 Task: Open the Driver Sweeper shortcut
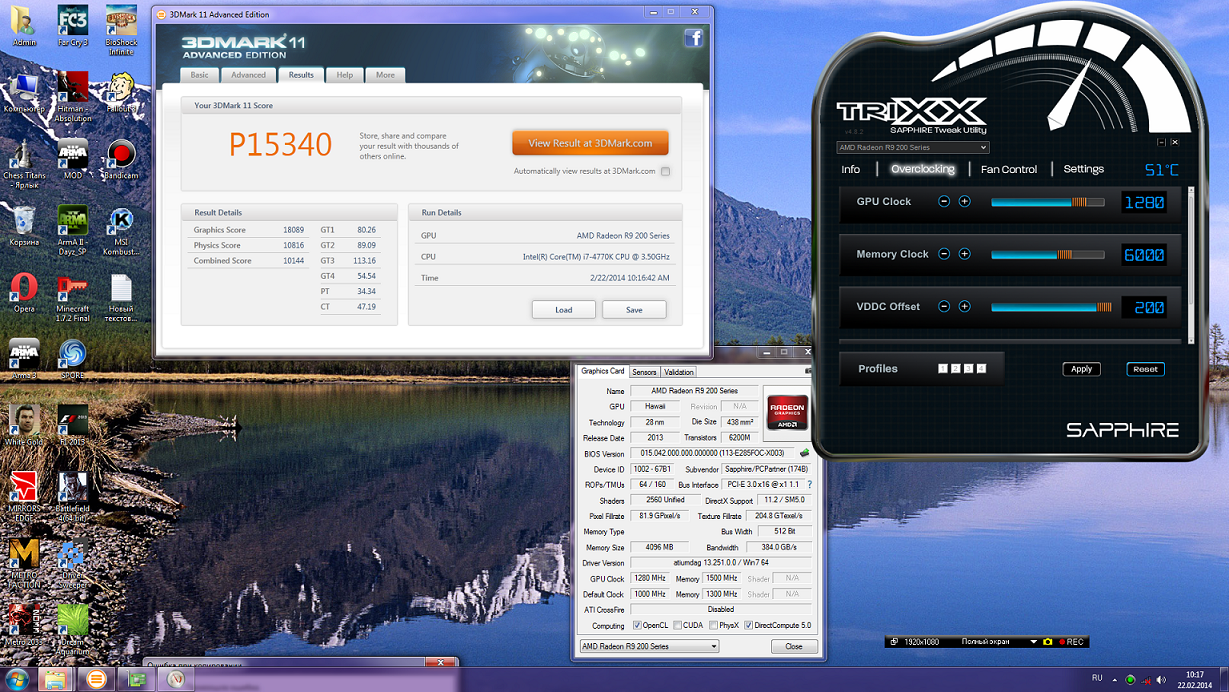click(x=72, y=562)
